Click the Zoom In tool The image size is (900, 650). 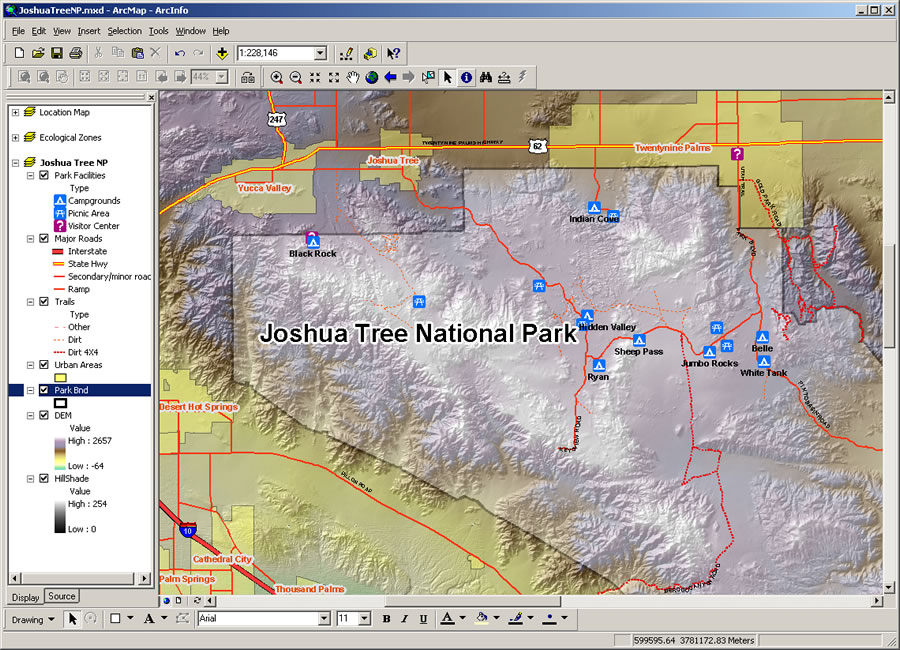click(276, 77)
